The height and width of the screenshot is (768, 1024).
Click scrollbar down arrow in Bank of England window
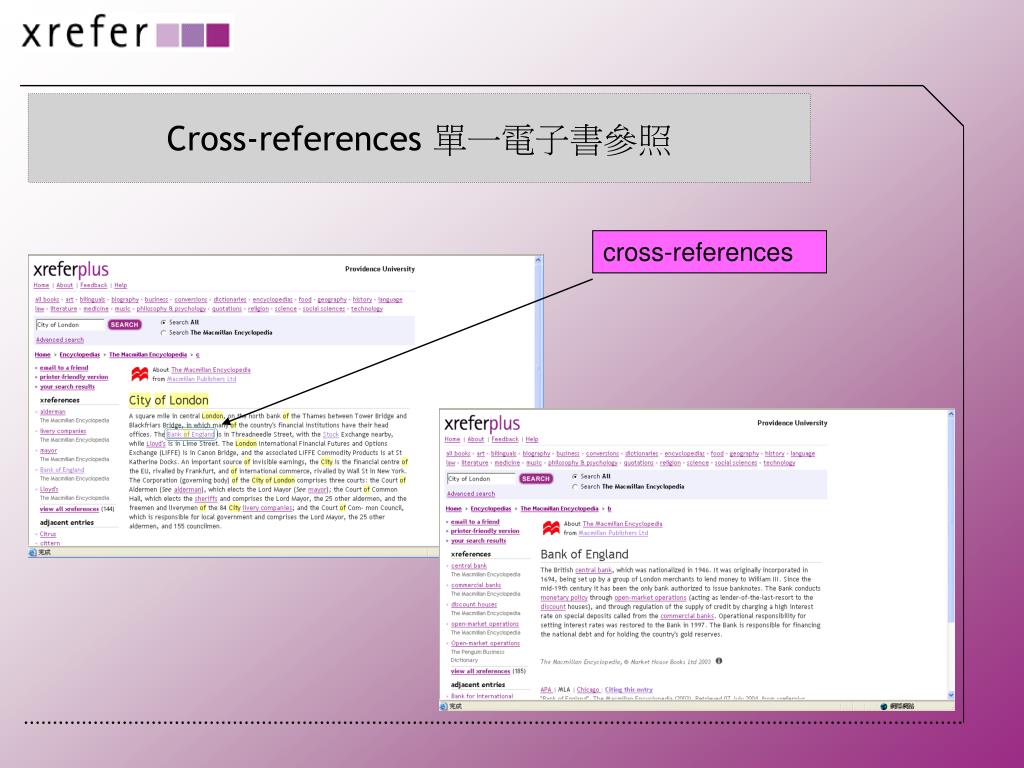click(951, 696)
